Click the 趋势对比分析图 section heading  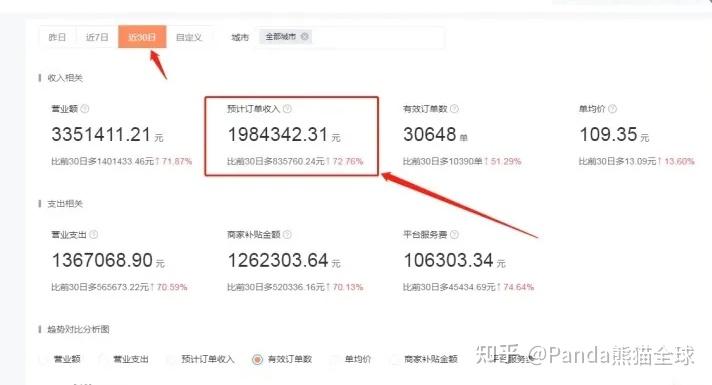(x=78, y=329)
